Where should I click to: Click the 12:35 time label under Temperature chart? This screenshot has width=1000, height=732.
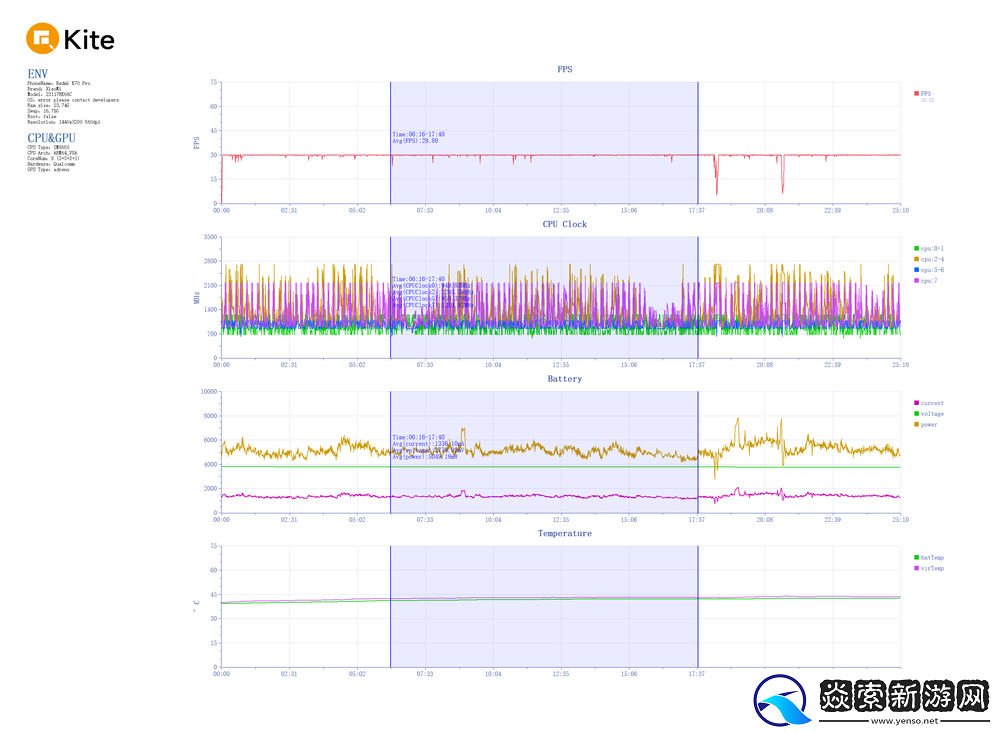[560, 675]
